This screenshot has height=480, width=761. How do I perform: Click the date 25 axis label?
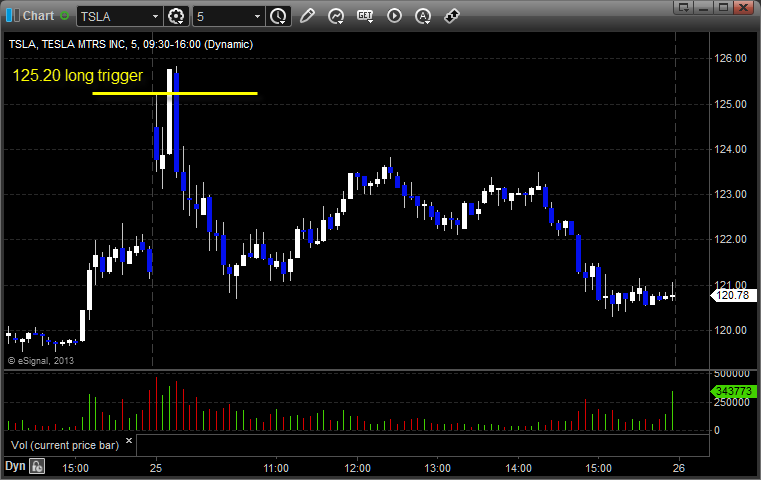pyautogui.click(x=156, y=468)
